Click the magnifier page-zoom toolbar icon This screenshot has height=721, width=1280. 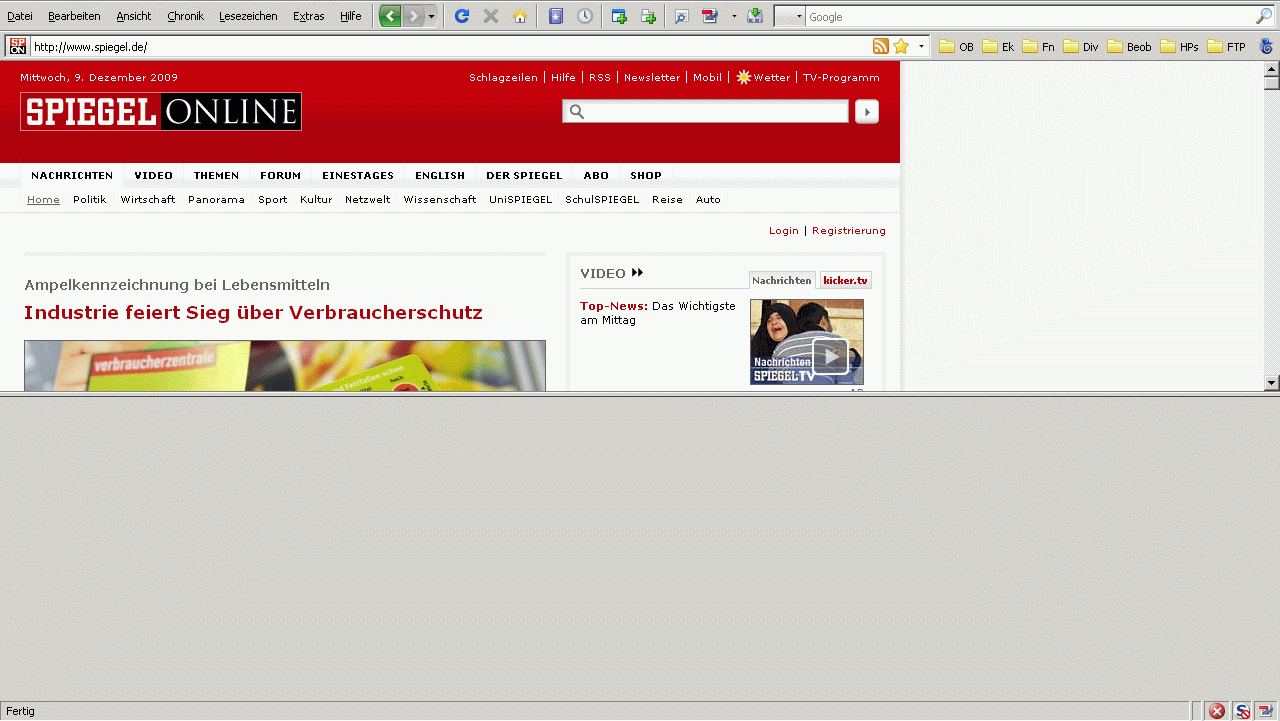(681, 16)
